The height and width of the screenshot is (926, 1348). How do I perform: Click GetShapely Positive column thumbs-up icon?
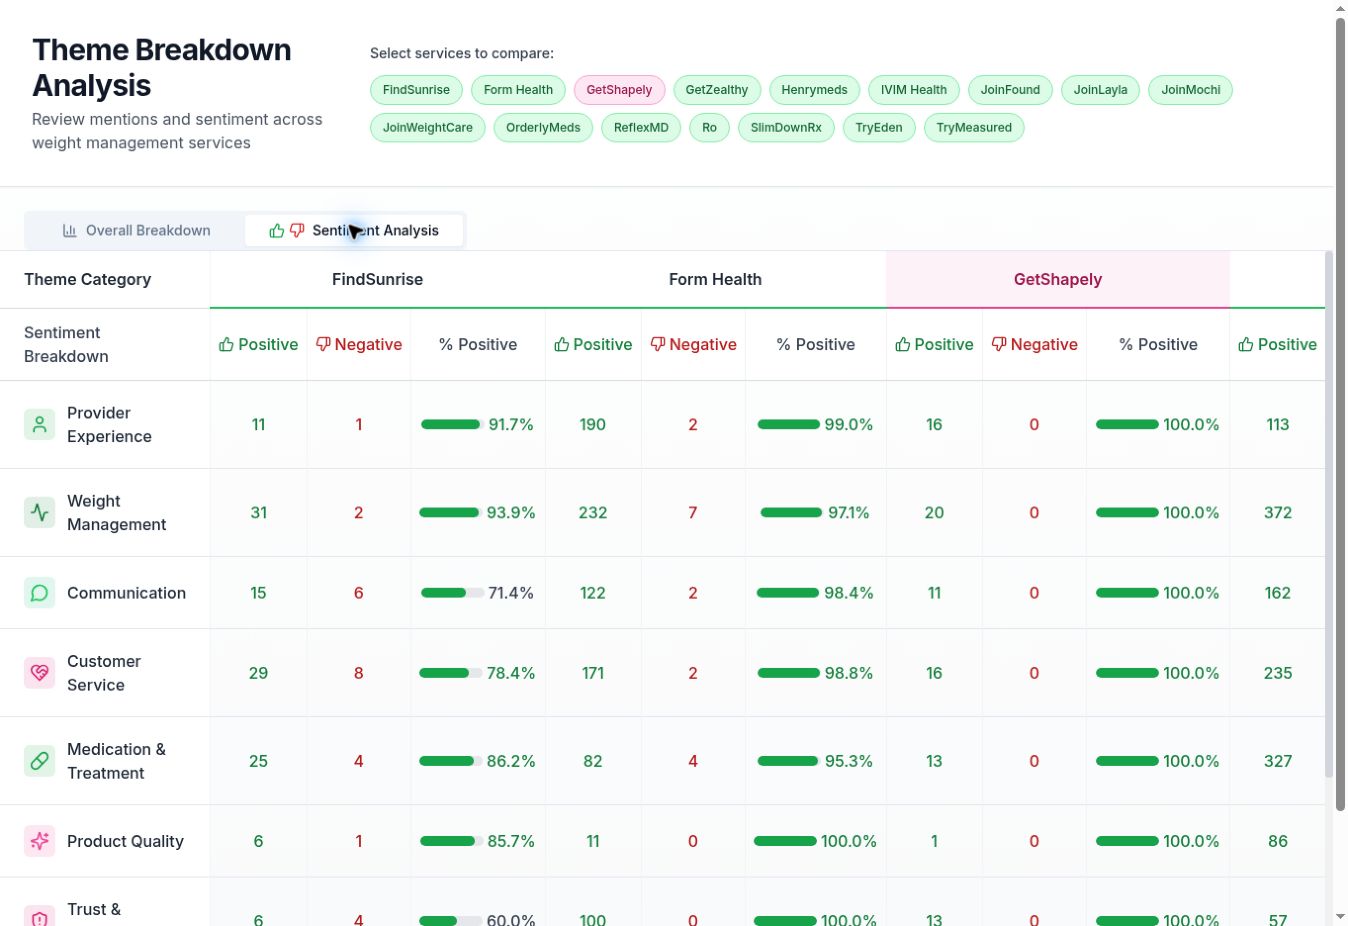(902, 344)
